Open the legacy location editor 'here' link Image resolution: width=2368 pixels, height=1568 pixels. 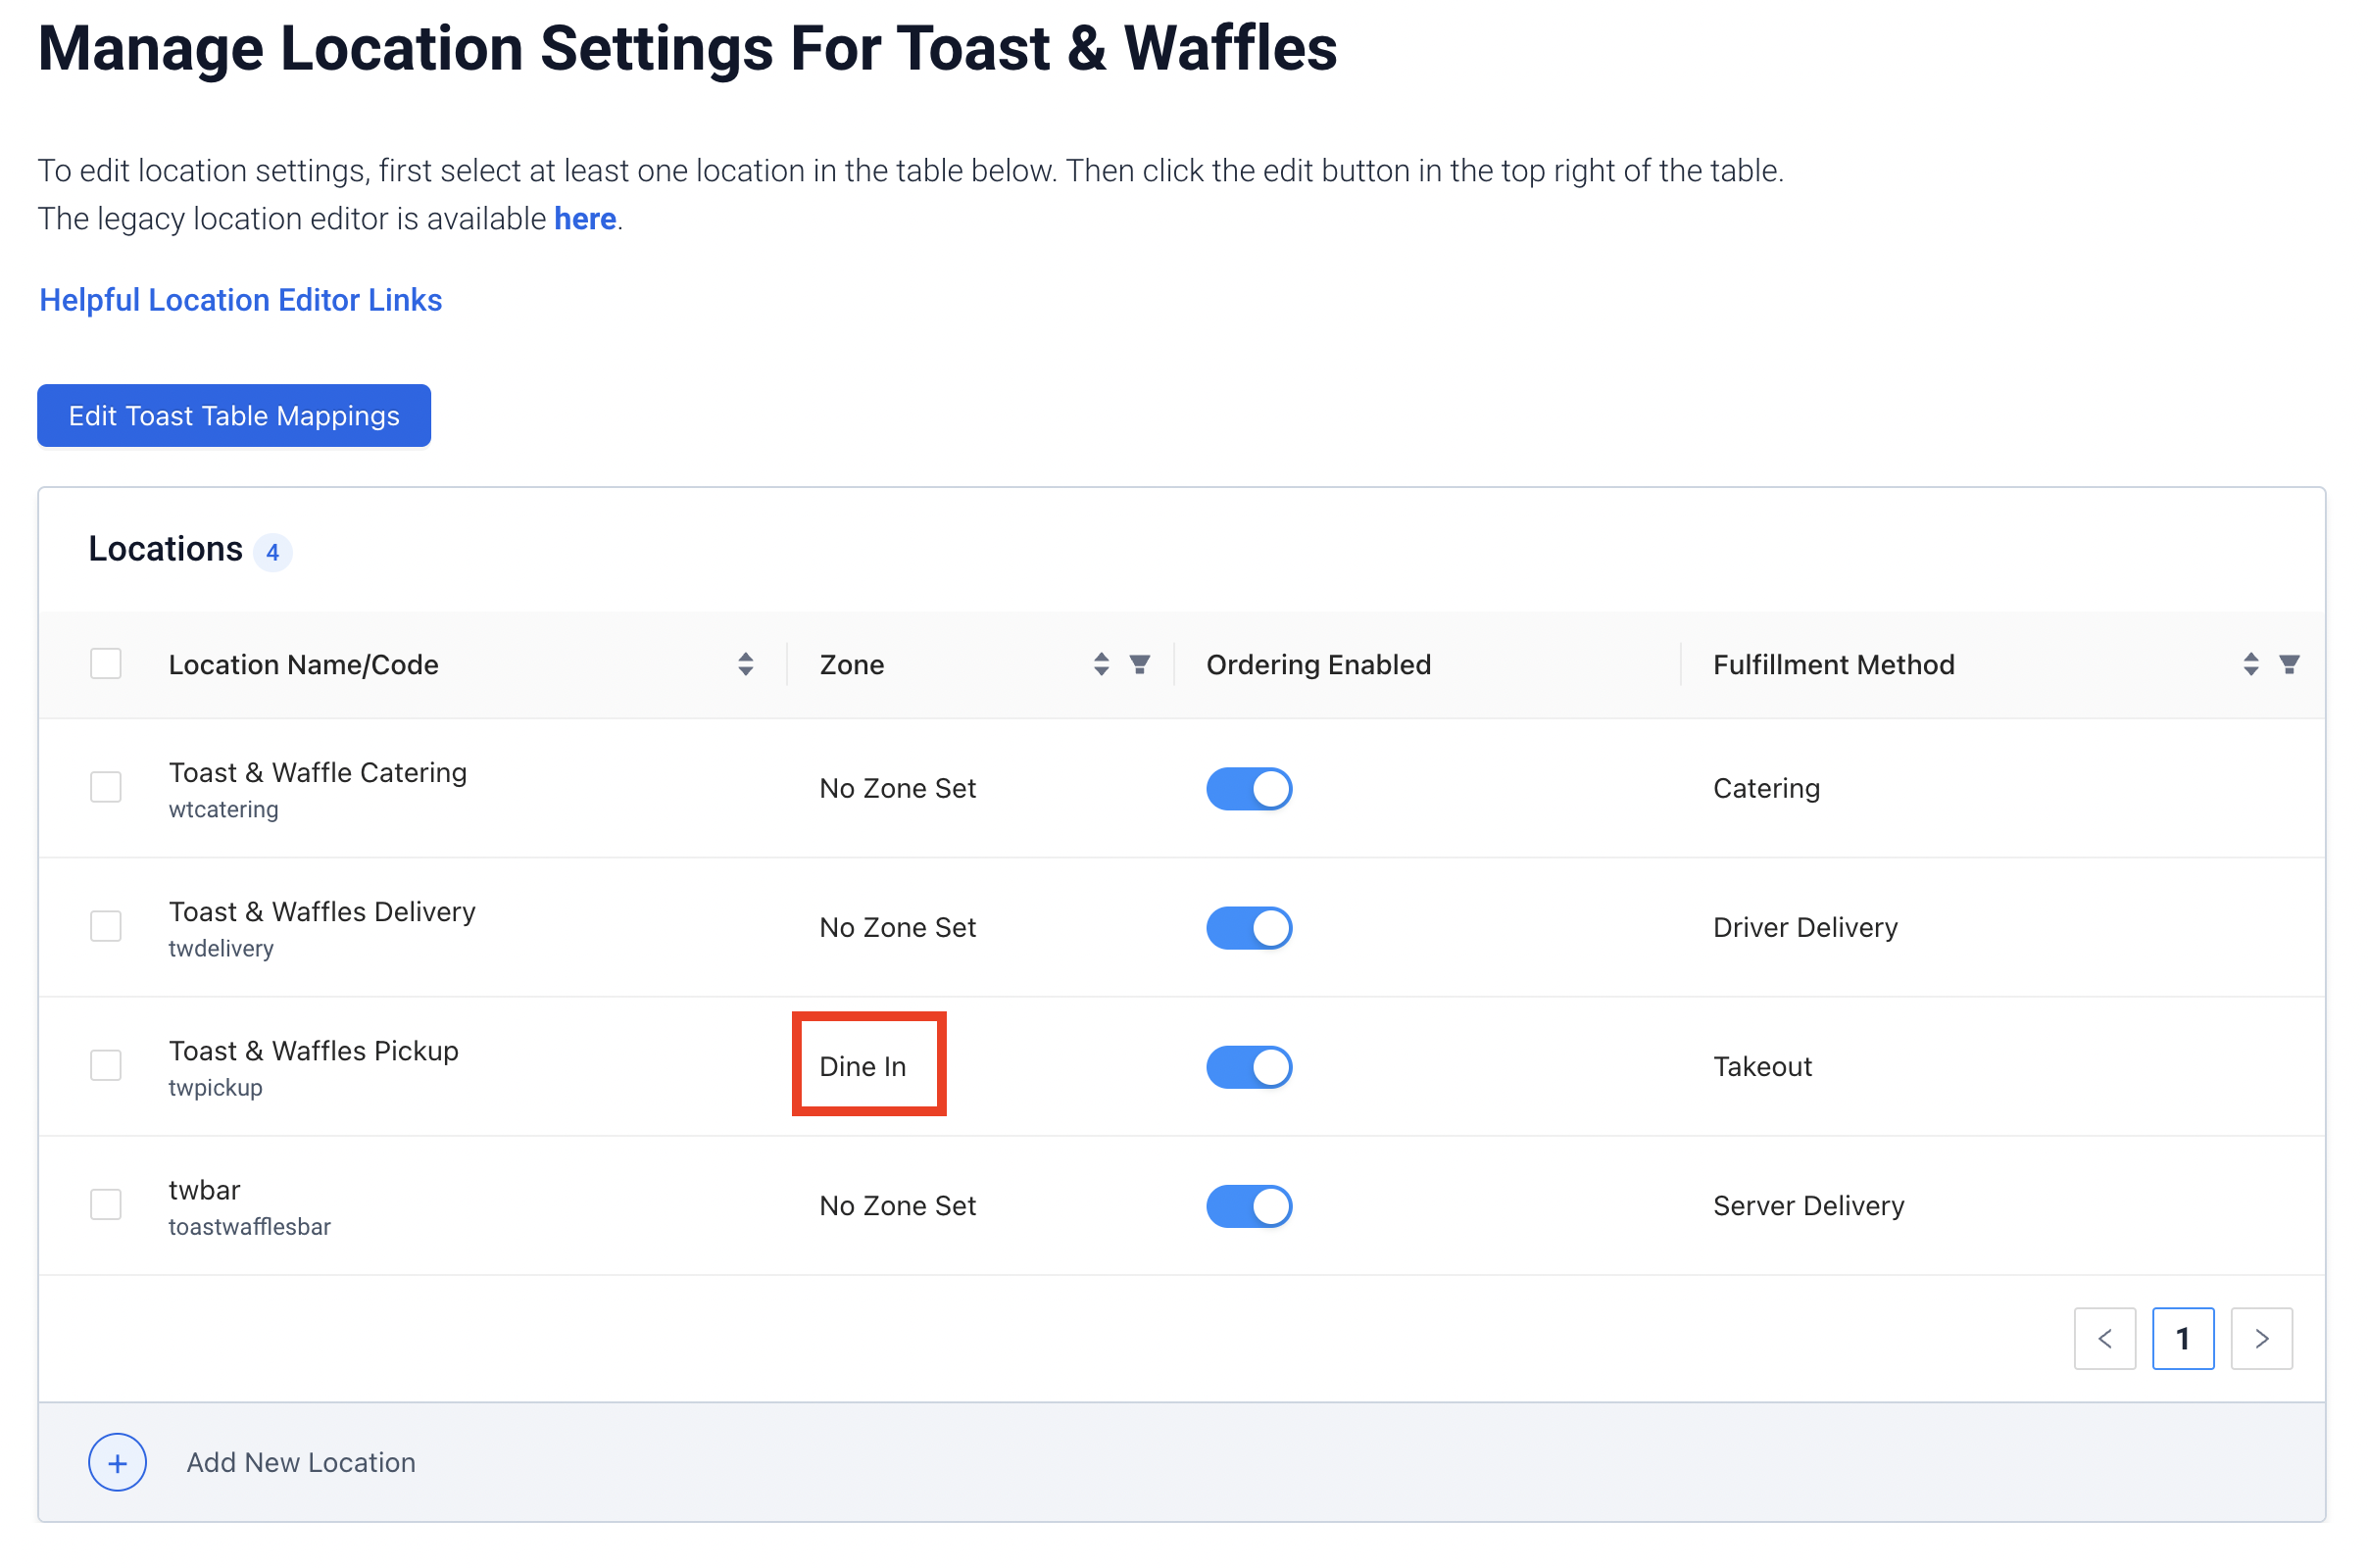pyautogui.click(x=585, y=218)
